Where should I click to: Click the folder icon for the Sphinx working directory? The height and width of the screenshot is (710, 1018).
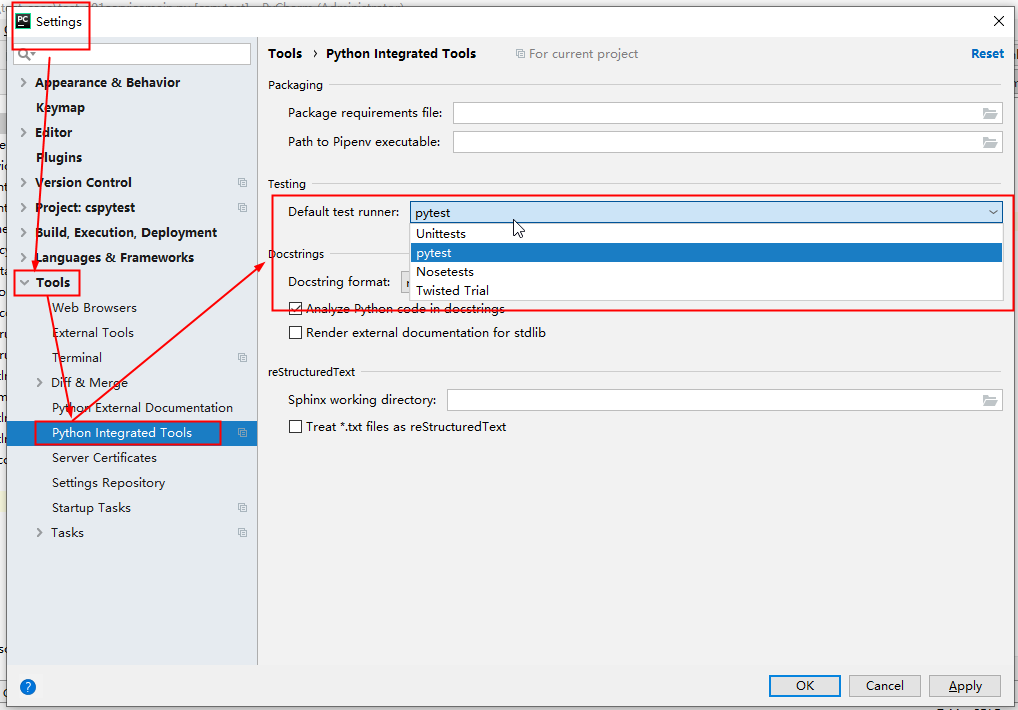coord(989,400)
